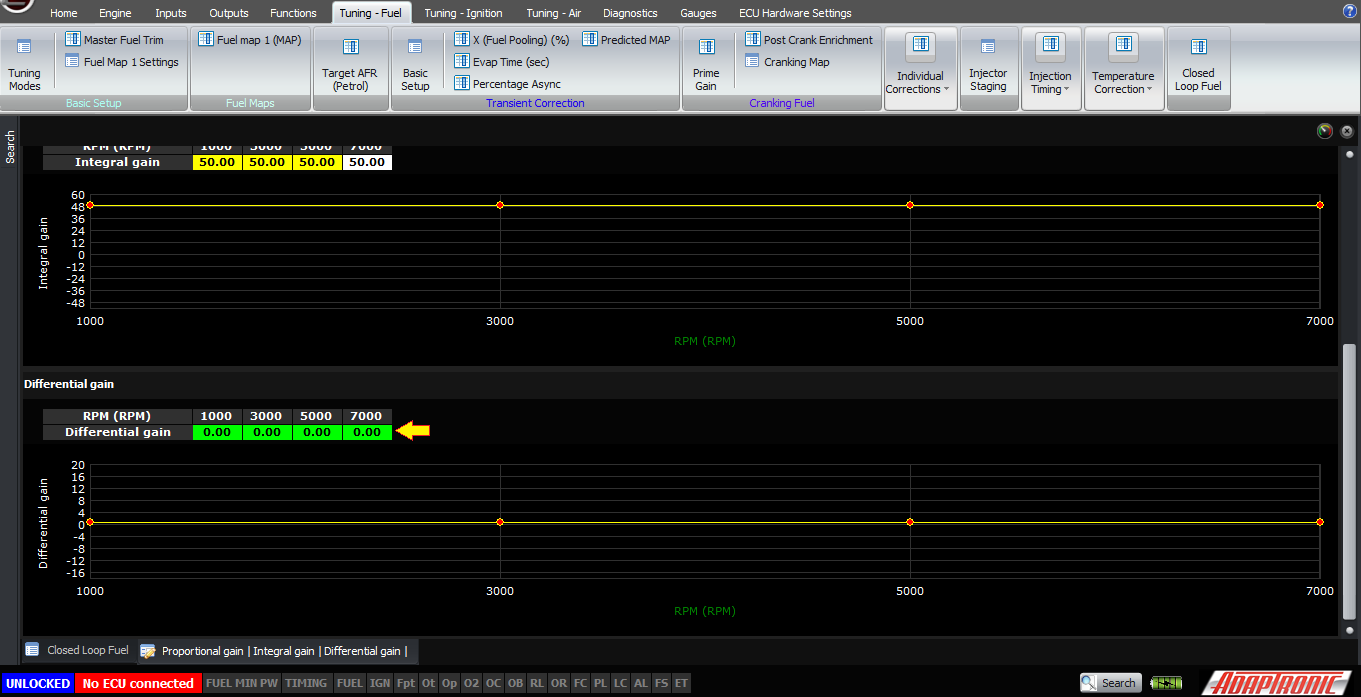Switch to the Home tab

coord(63,13)
